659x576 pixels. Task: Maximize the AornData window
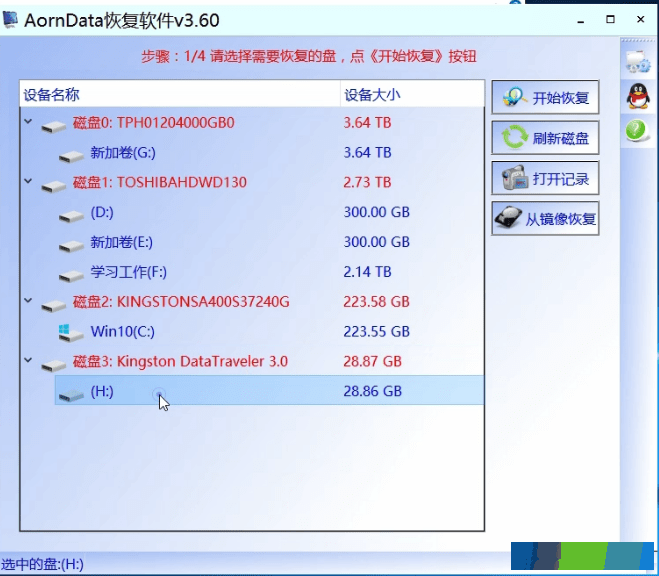pyautogui.click(x=611, y=19)
